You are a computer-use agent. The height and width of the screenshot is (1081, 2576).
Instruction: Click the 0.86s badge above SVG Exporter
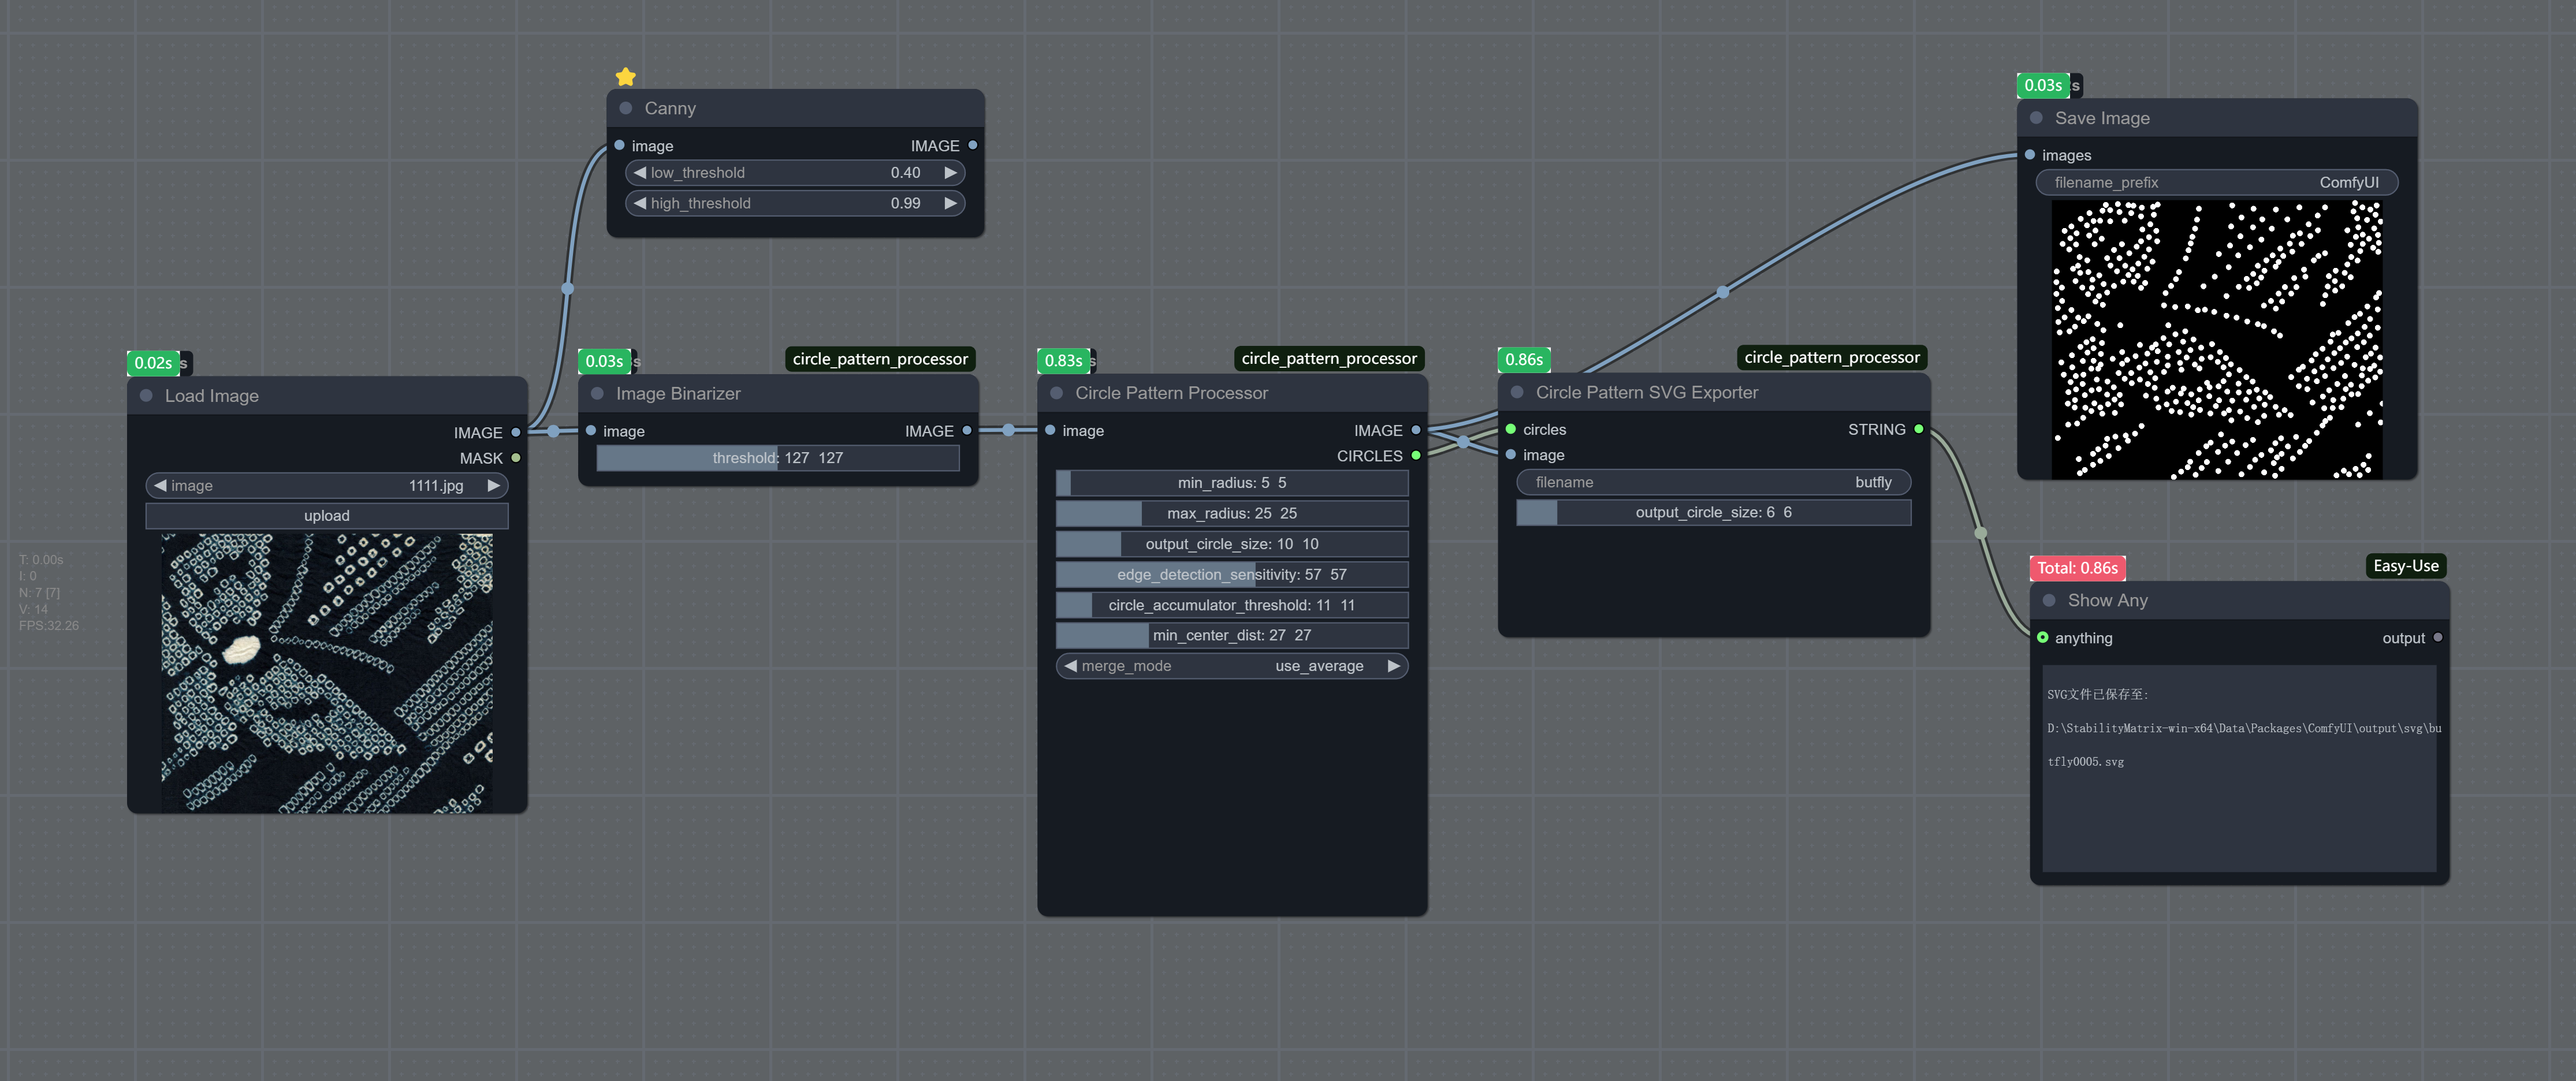point(1524,360)
